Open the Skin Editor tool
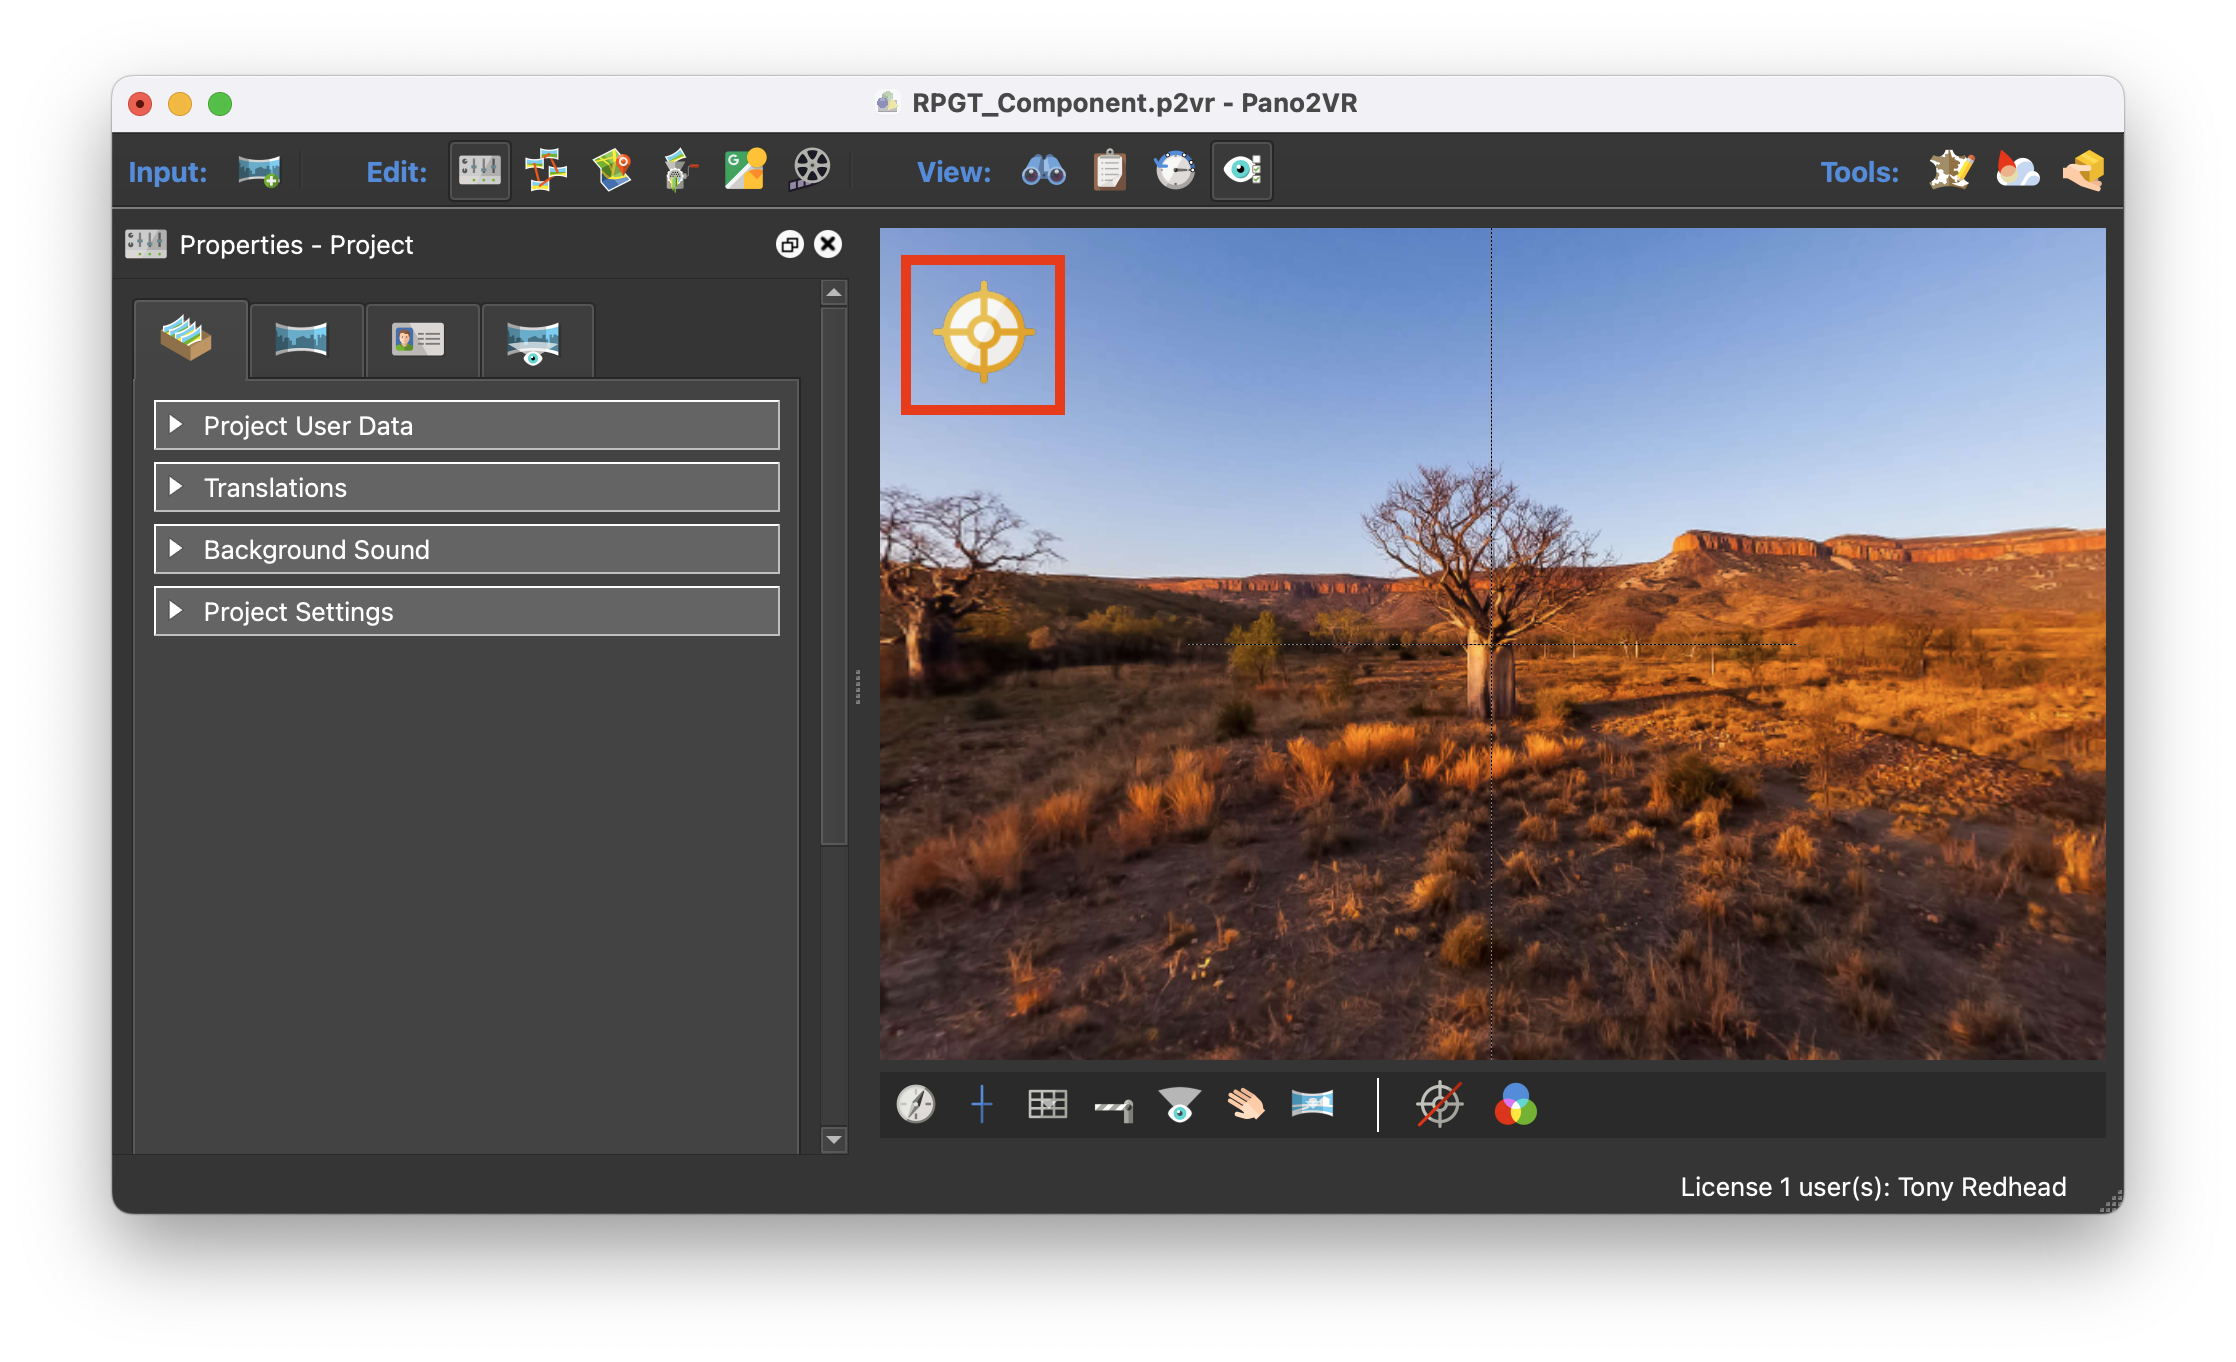The image size is (2236, 1362). coord(1950,171)
